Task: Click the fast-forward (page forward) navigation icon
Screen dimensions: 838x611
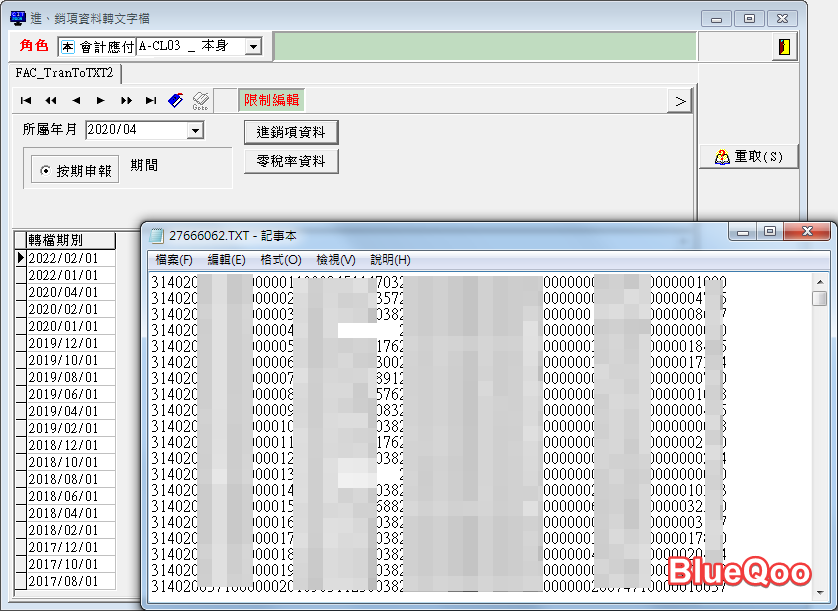Action: (126, 100)
